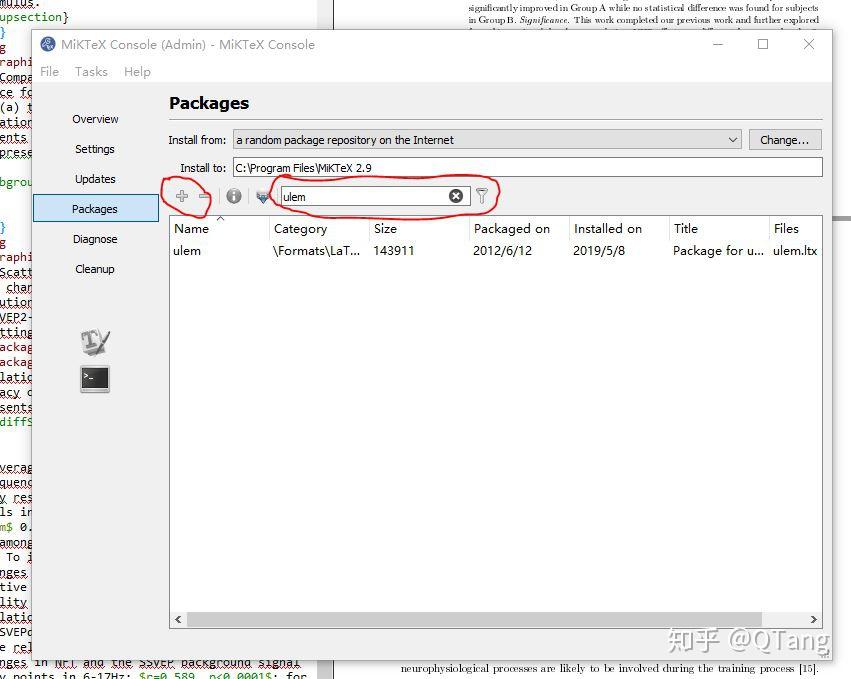Switch to the Updates page
This screenshot has width=851, height=679.
click(x=96, y=179)
